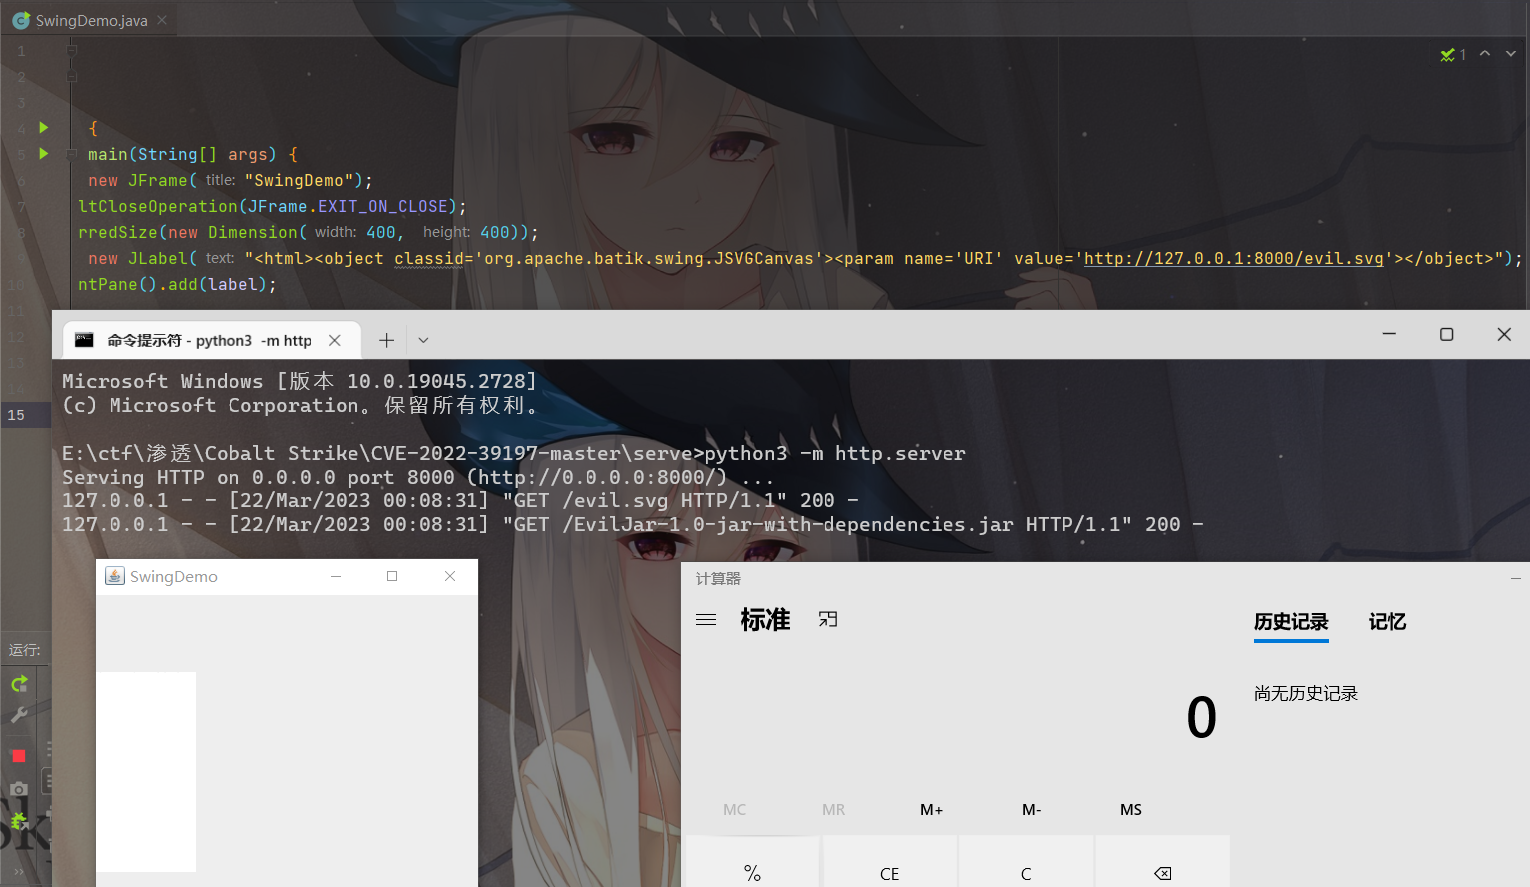Image resolution: width=1530 pixels, height=887 pixels.
Task: Close the SwingDemo.java editor tab
Action: [162, 20]
